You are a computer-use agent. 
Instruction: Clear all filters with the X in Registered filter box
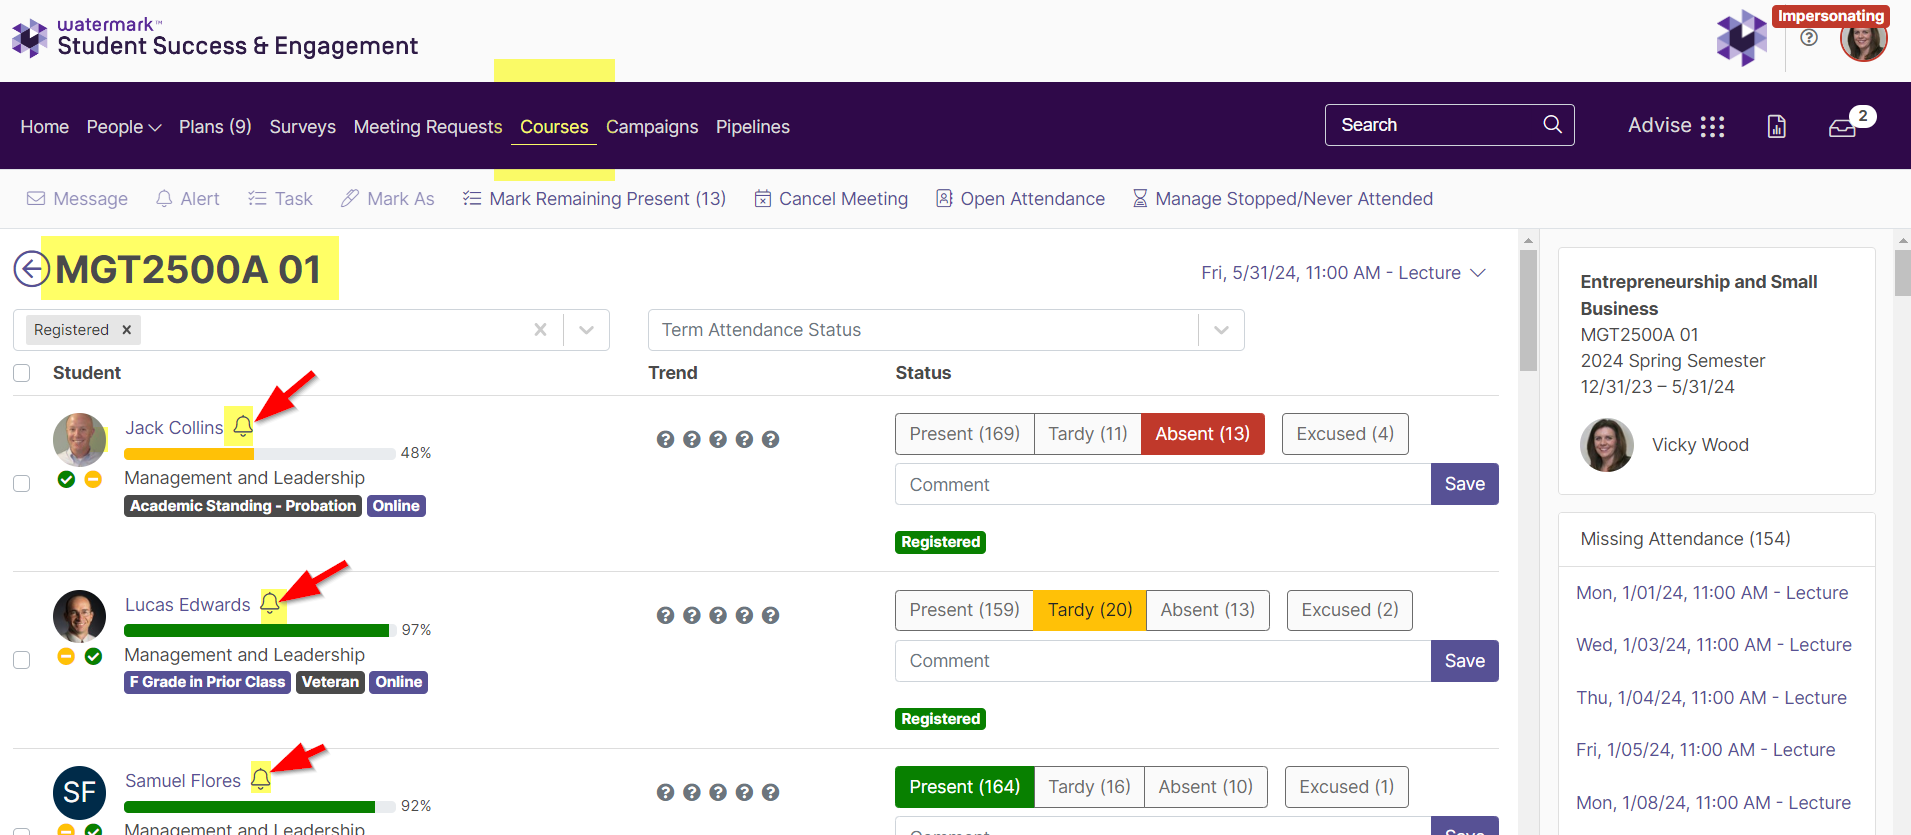[540, 329]
